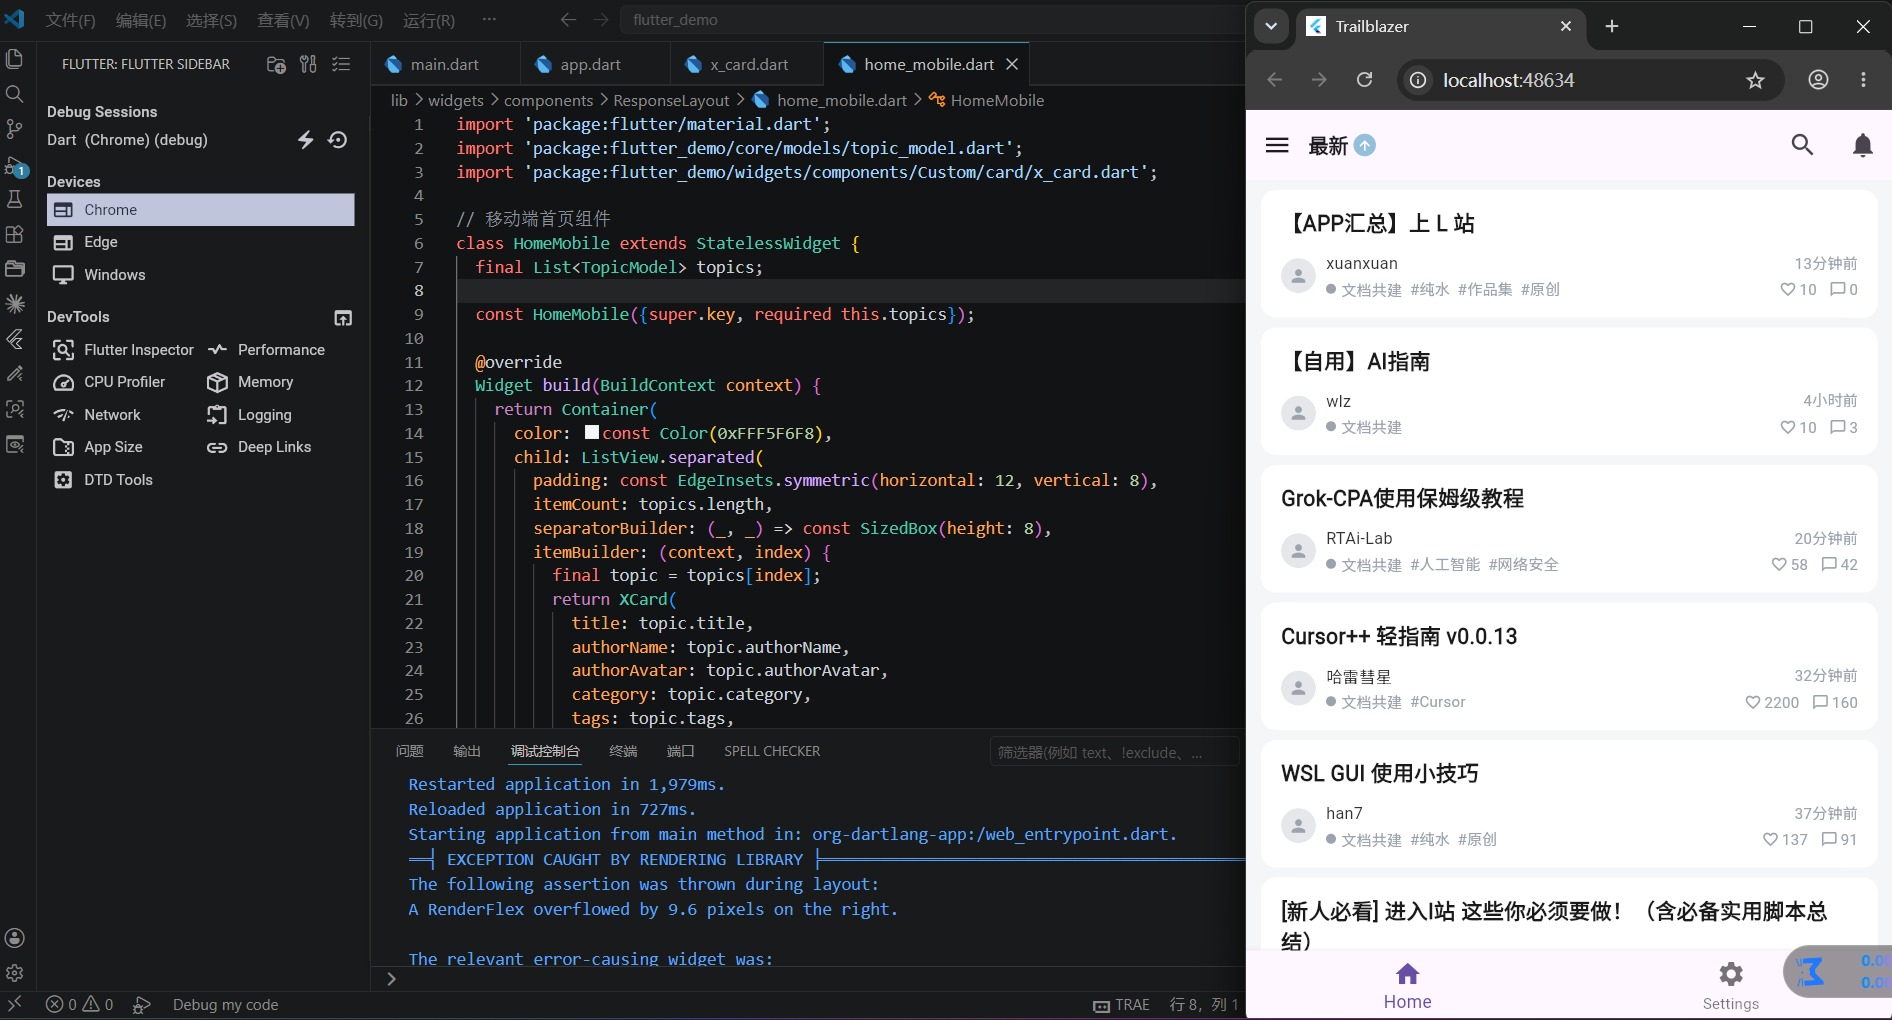Select Edge device in Devices list

[x=200, y=242]
